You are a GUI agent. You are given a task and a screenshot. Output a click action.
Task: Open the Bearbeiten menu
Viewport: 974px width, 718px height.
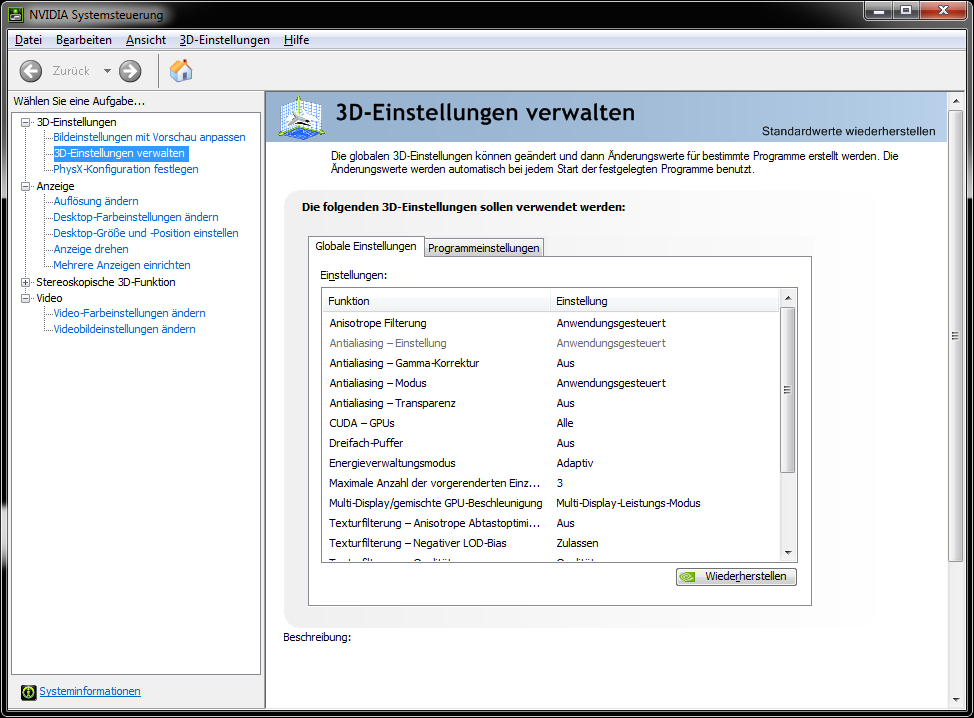[x=84, y=40]
